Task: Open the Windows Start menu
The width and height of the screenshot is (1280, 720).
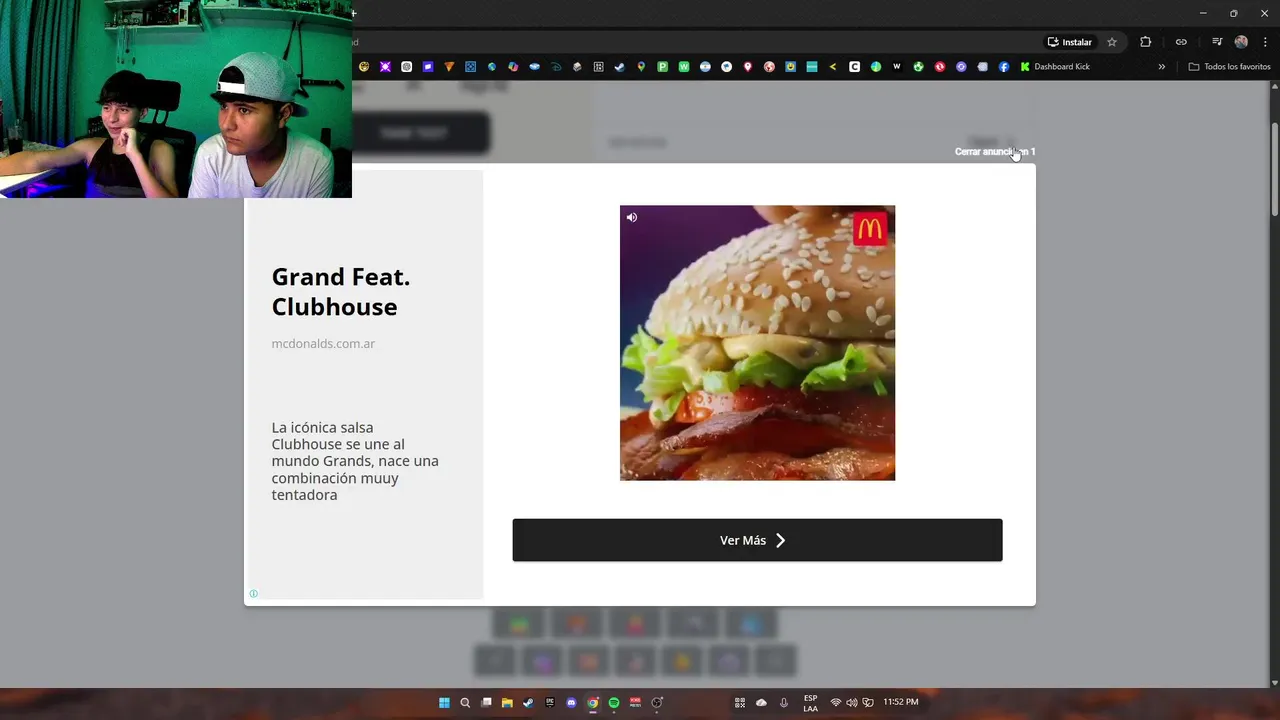Action: pyautogui.click(x=444, y=703)
